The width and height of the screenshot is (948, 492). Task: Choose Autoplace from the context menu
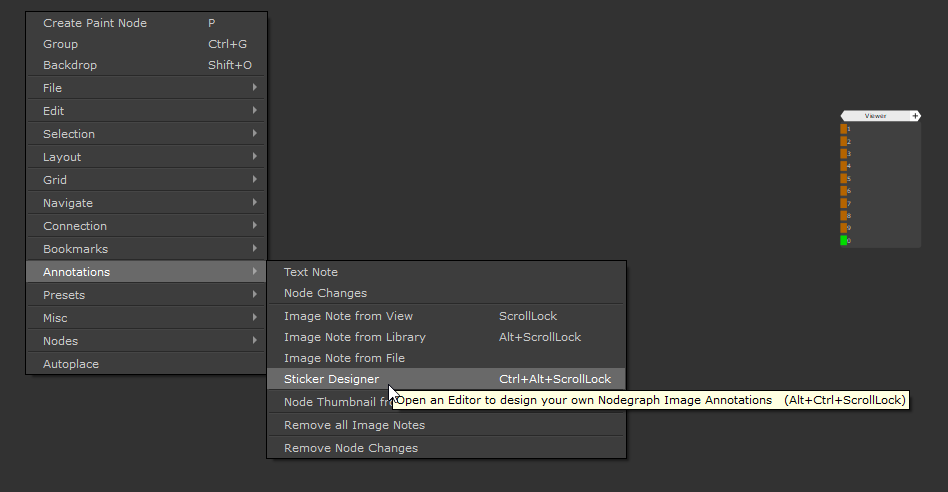click(71, 364)
